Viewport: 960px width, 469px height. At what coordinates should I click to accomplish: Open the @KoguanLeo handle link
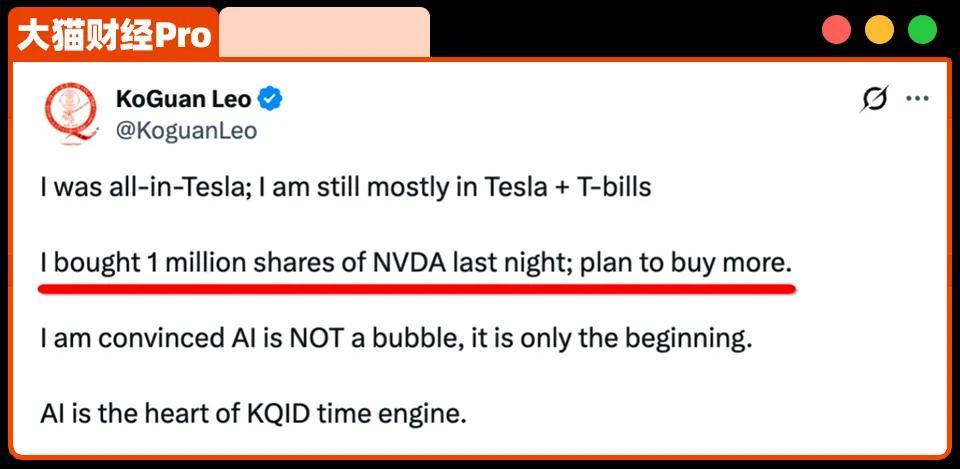(x=186, y=131)
